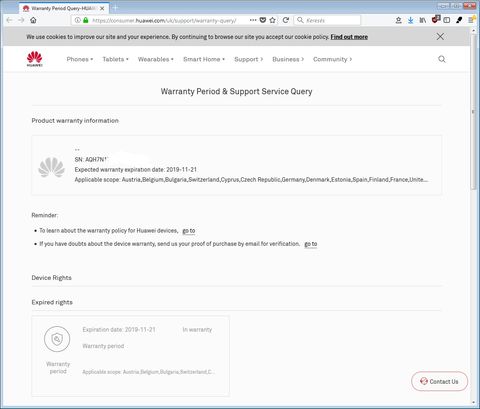
Task: Click the Reminder: label
Action: pos(45,215)
